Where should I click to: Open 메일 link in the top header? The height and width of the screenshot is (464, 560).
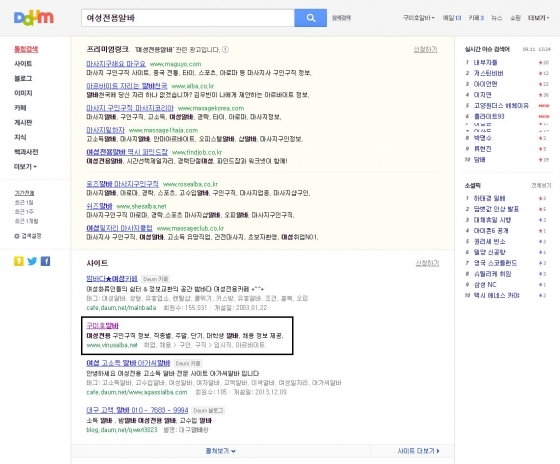(x=452, y=18)
